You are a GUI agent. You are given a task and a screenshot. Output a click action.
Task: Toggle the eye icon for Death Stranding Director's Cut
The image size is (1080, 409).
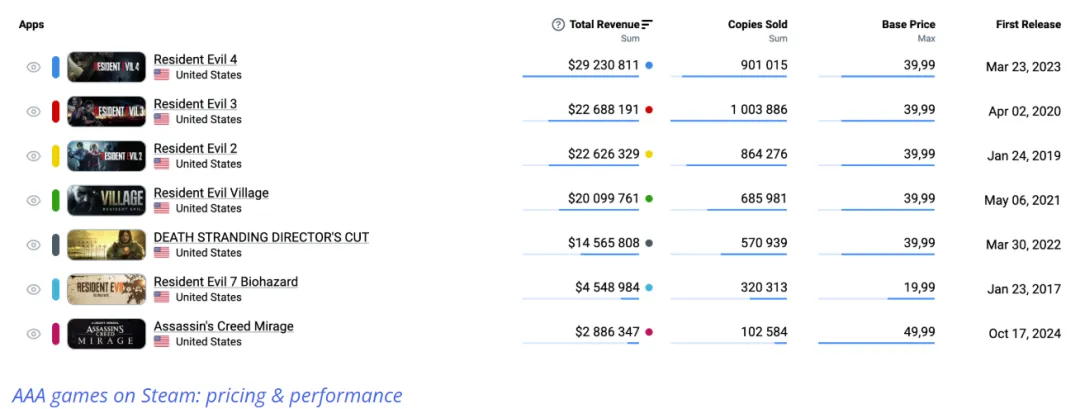[33, 245]
